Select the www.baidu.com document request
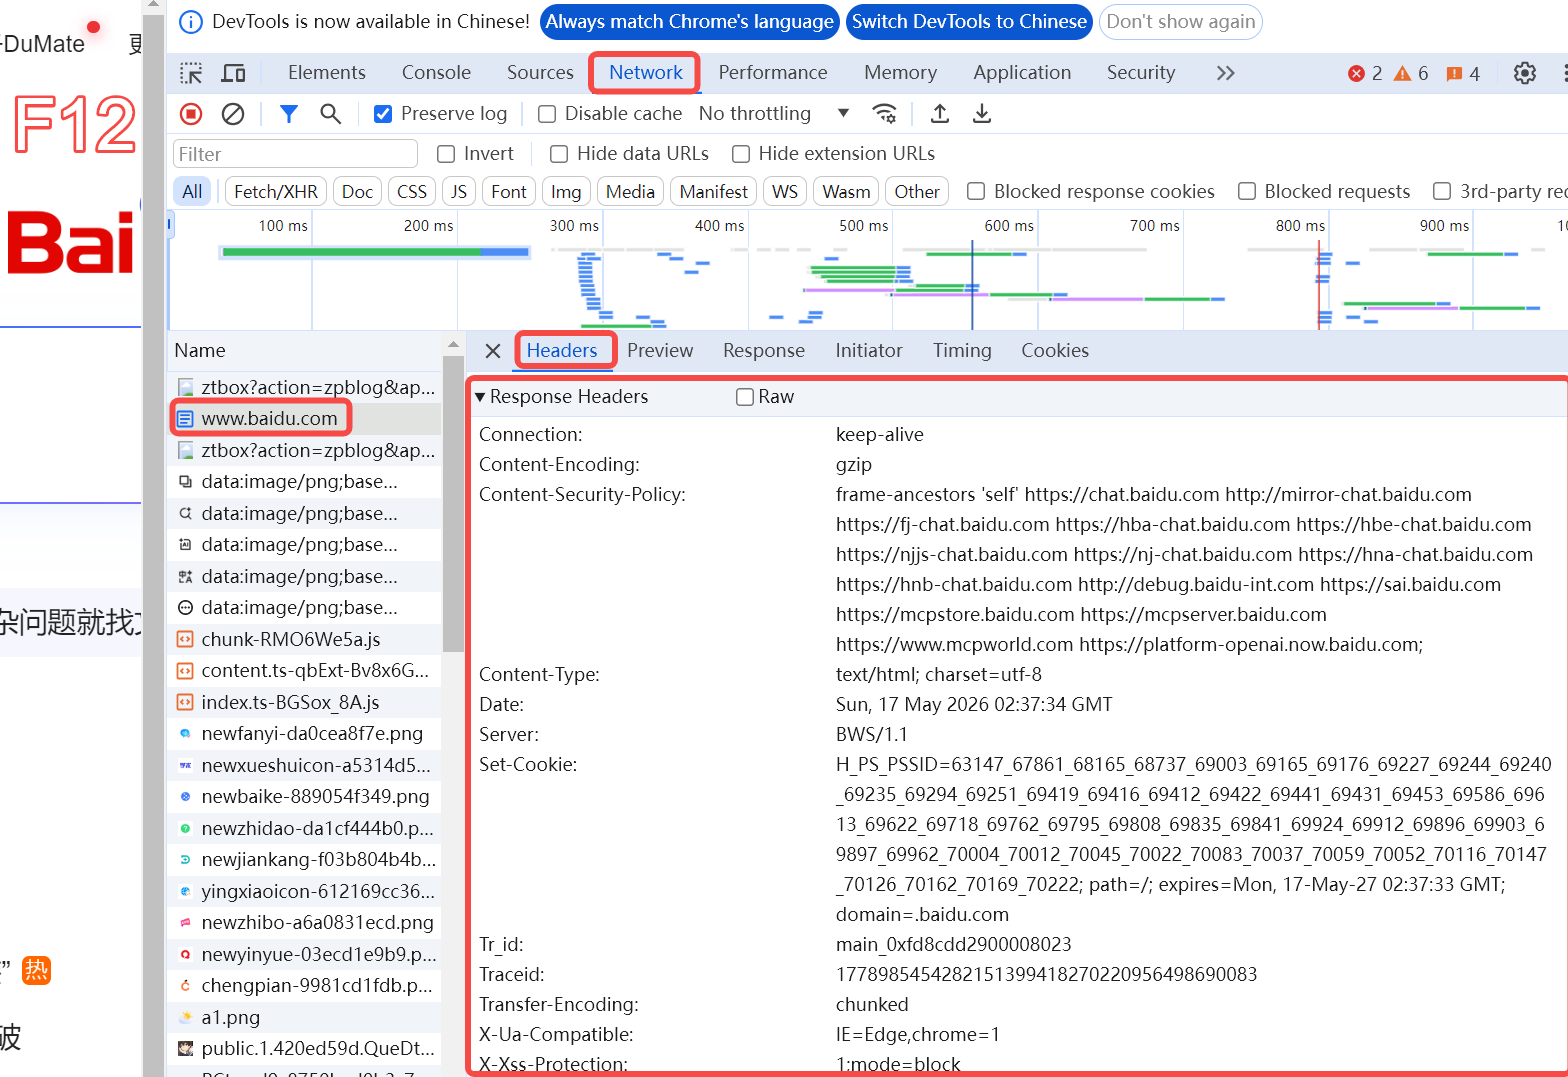The height and width of the screenshot is (1077, 1568). 305,418
